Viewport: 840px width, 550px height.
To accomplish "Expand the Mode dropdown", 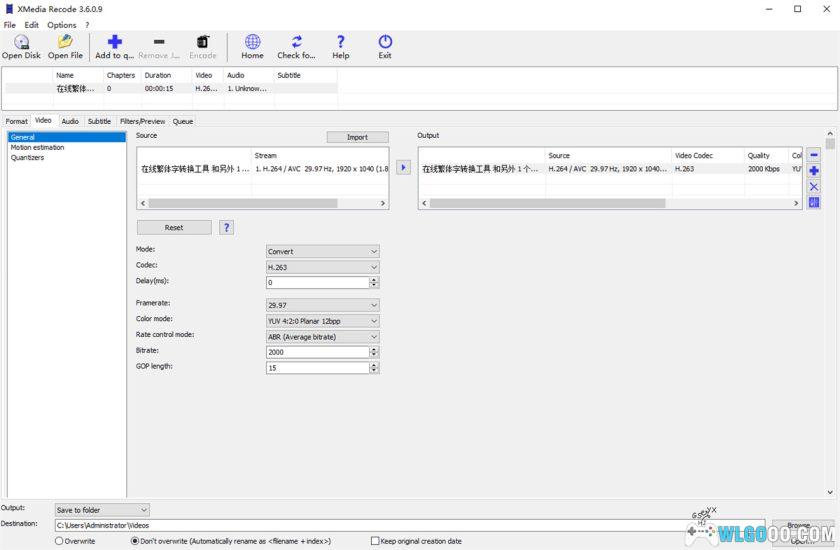I will (322, 251).
